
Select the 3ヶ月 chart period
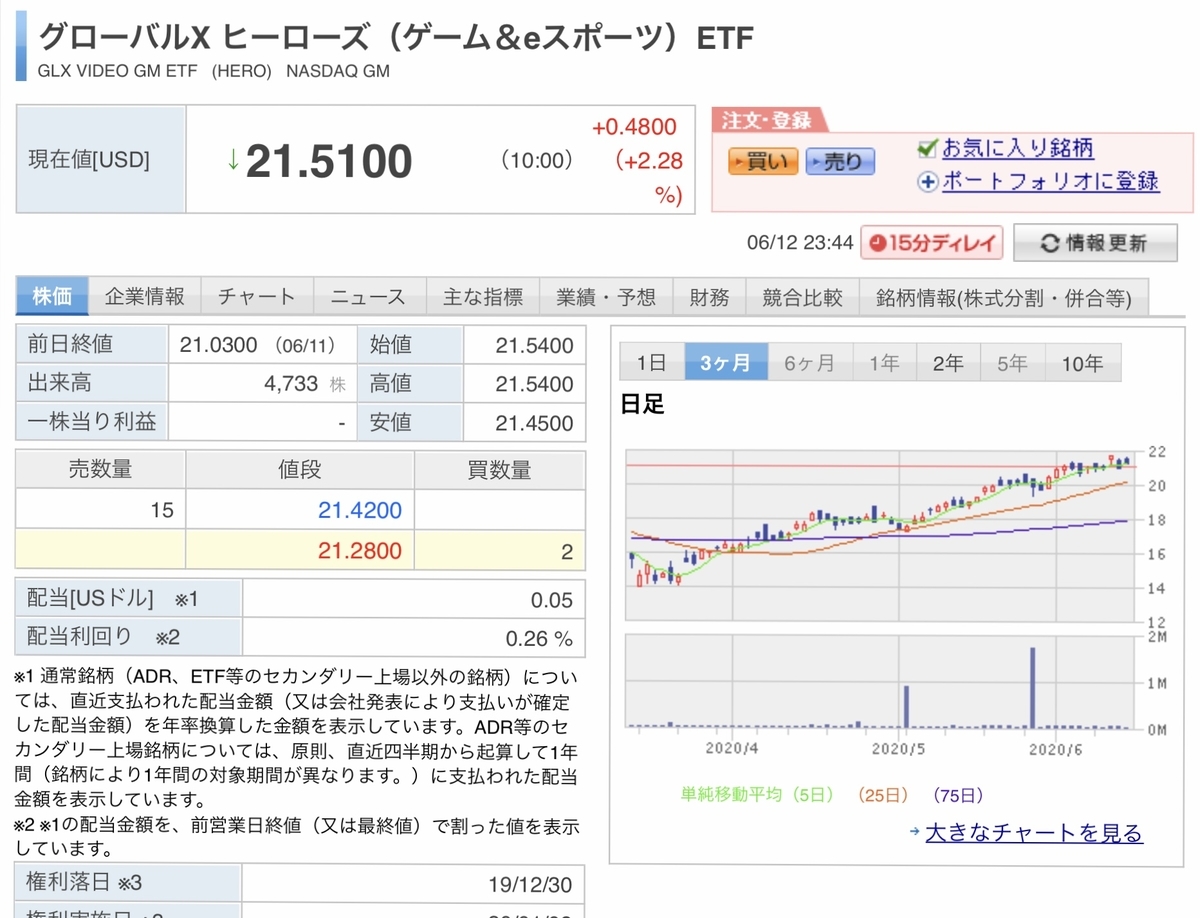point(725,363)
